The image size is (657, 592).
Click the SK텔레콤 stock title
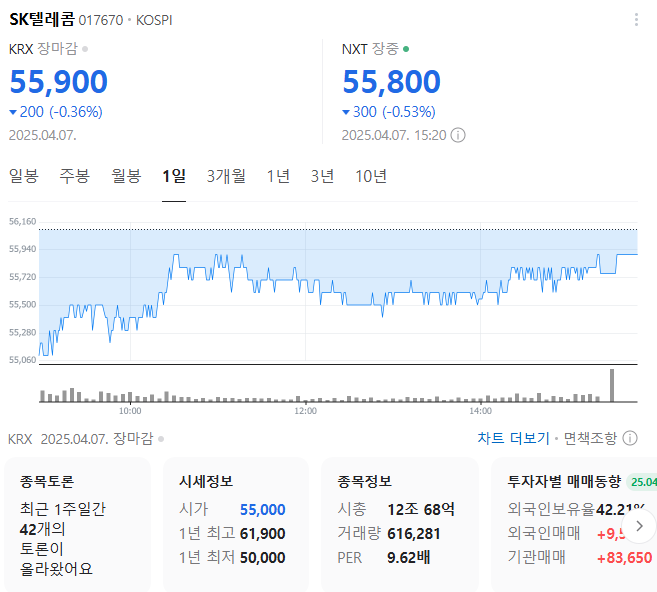tap(42, 19)
